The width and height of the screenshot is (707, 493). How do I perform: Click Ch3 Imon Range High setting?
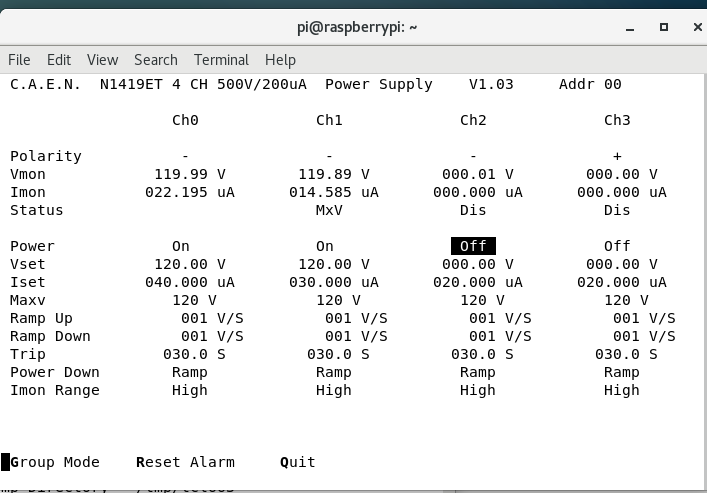(621, 391)
